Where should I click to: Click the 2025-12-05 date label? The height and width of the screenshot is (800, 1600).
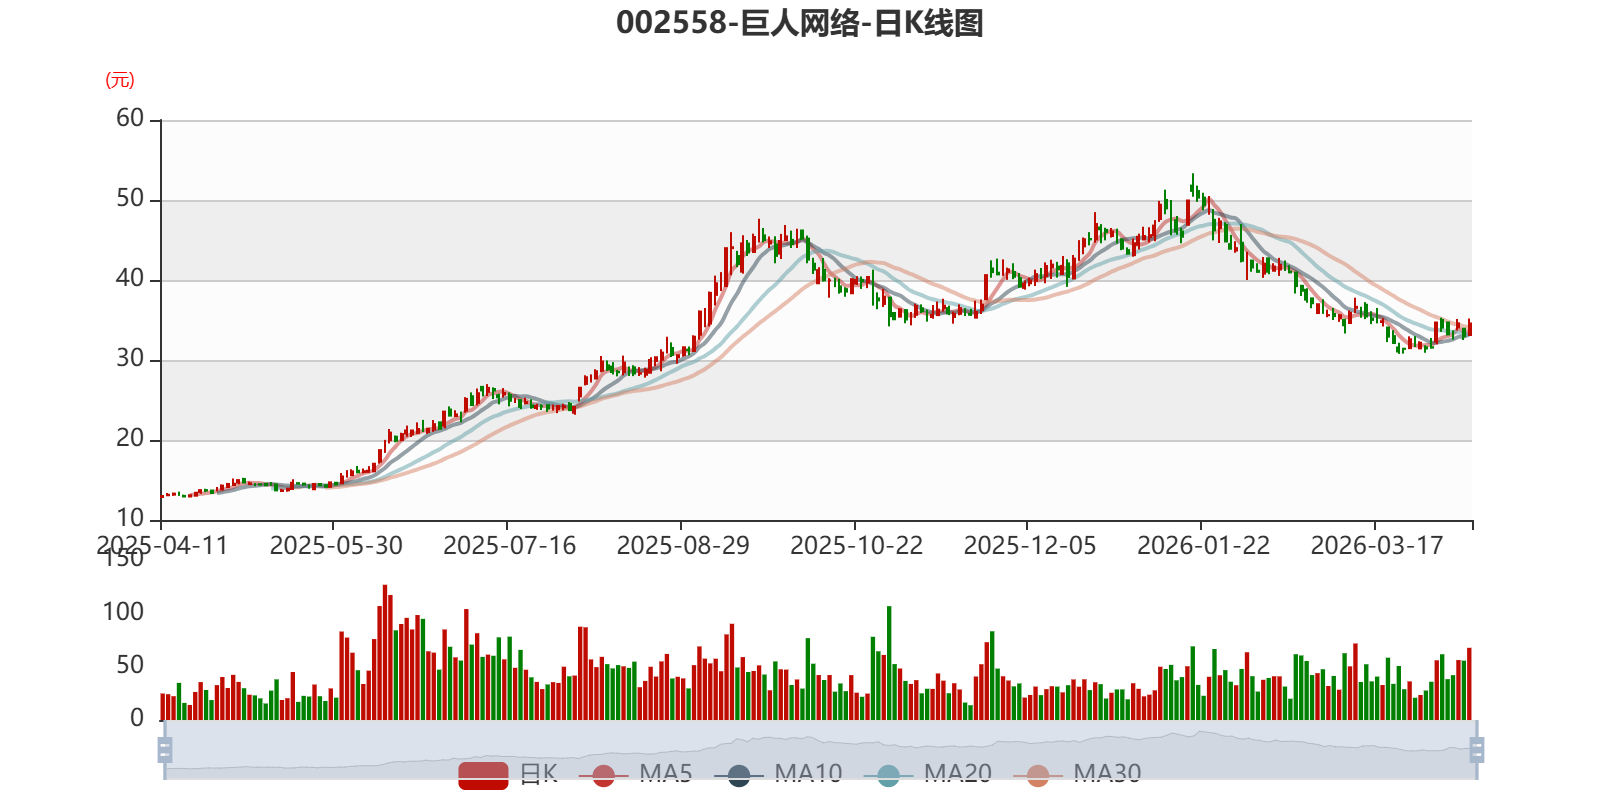(x=1030, y=546)
